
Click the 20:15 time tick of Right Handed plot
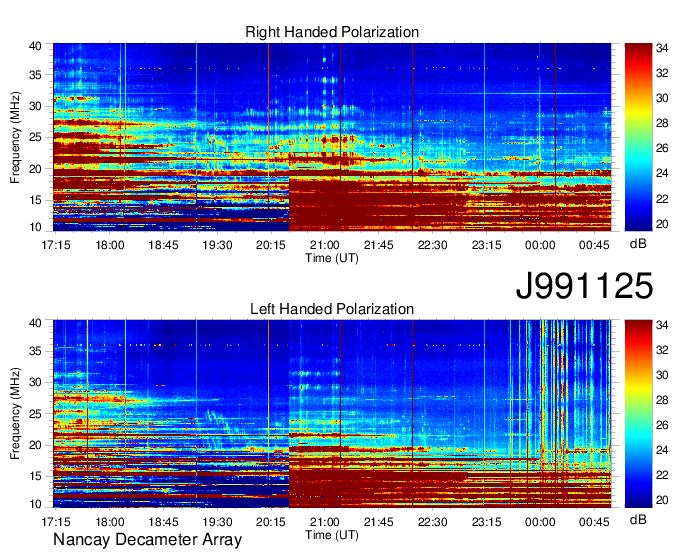pos(271,245)
